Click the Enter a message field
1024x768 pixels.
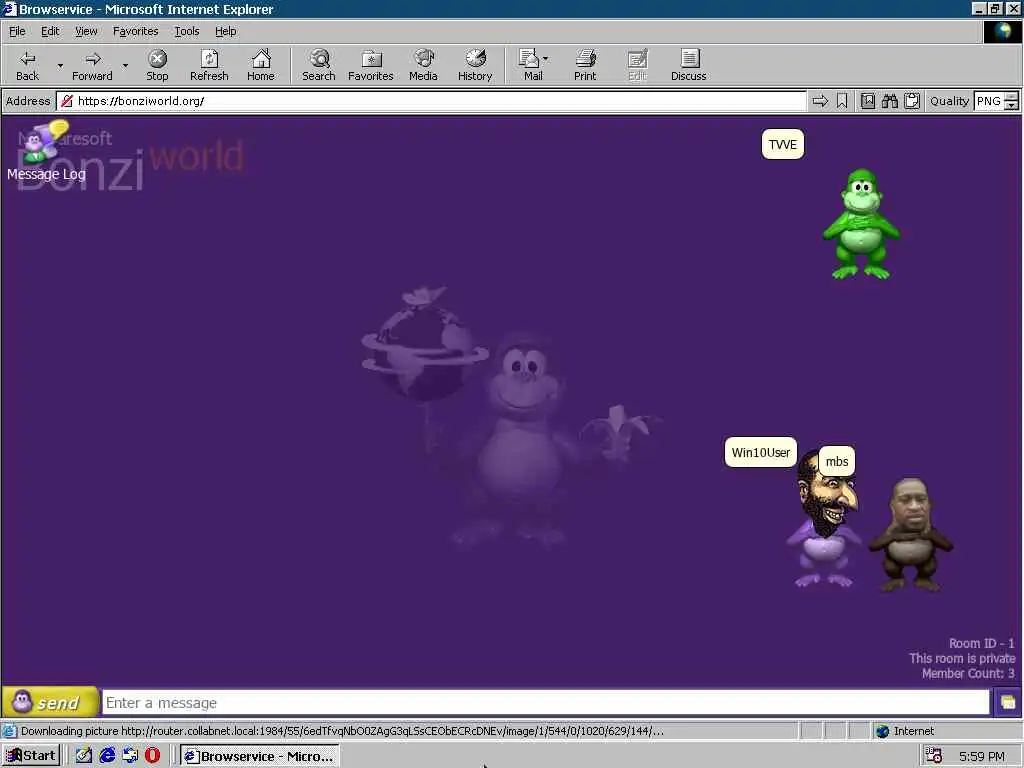click(x=546, y=703)
